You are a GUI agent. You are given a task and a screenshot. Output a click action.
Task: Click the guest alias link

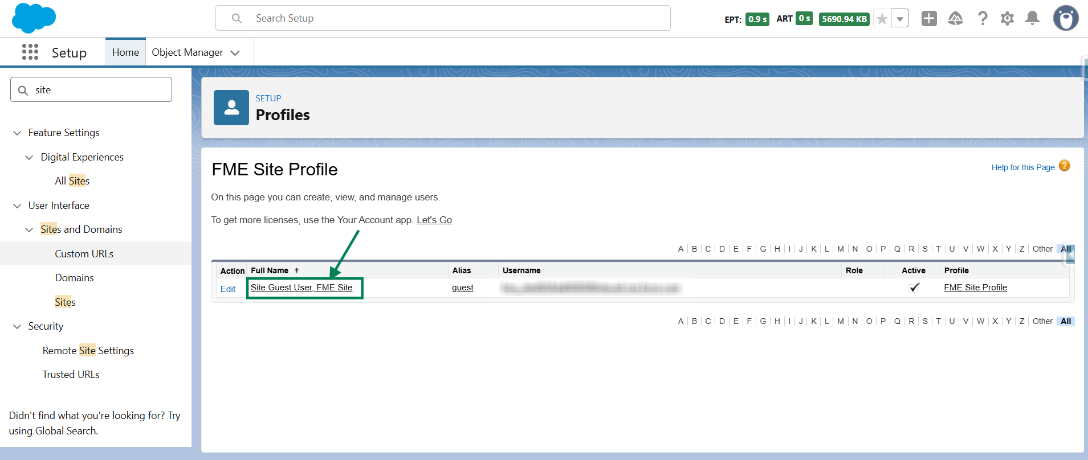463,287
